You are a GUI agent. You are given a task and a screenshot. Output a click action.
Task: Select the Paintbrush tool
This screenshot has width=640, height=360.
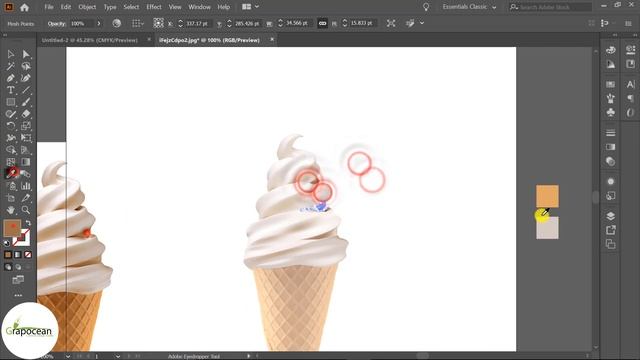tap(26, 102)
